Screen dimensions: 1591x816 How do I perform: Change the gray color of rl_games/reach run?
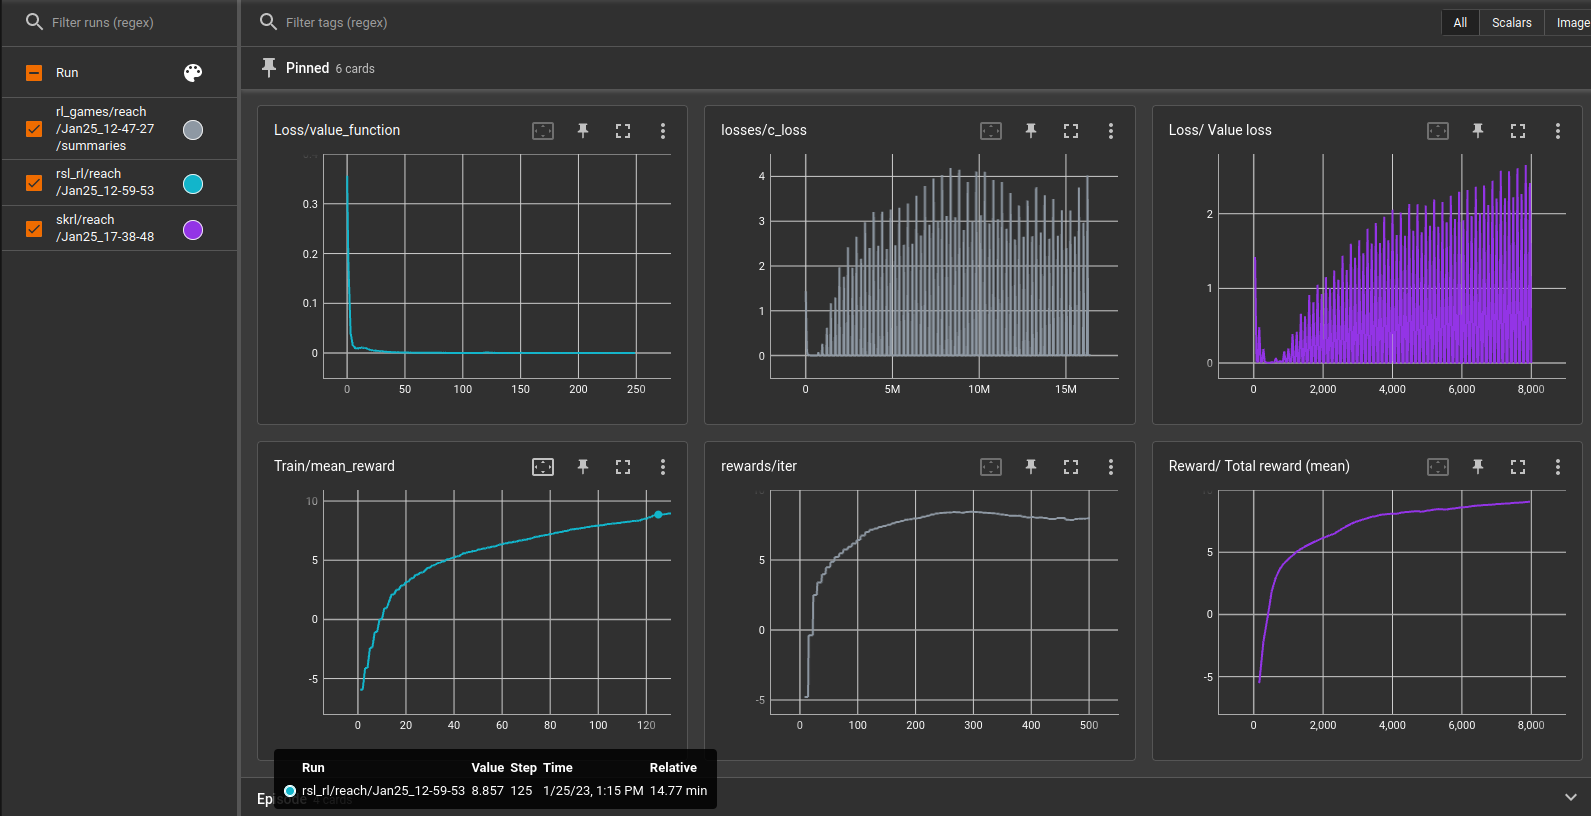193,130
